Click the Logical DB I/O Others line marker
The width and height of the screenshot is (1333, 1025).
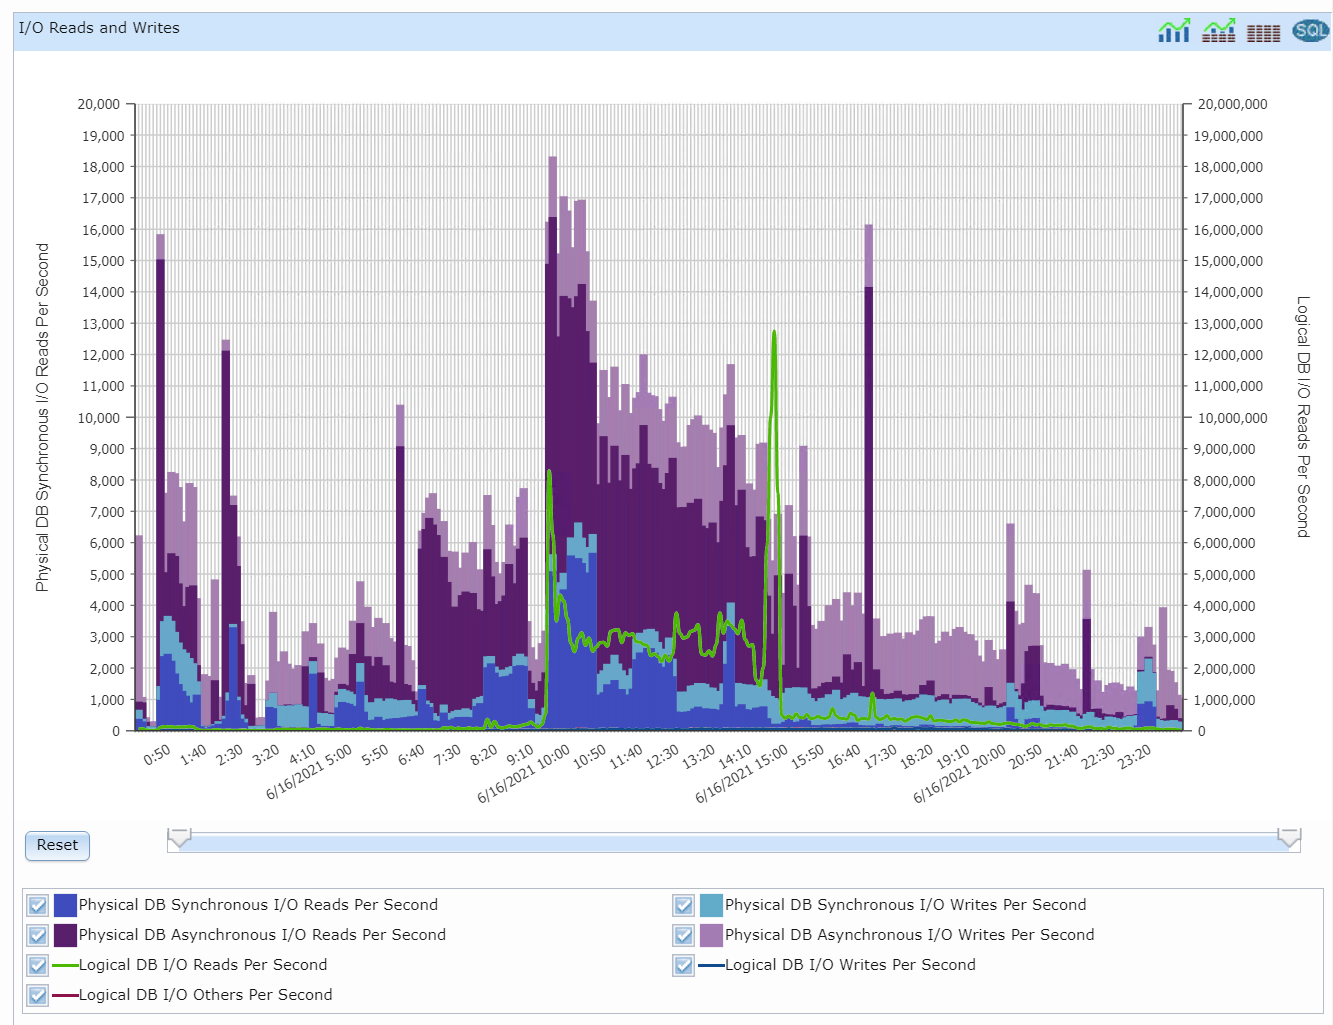click(x=65, y=996)
